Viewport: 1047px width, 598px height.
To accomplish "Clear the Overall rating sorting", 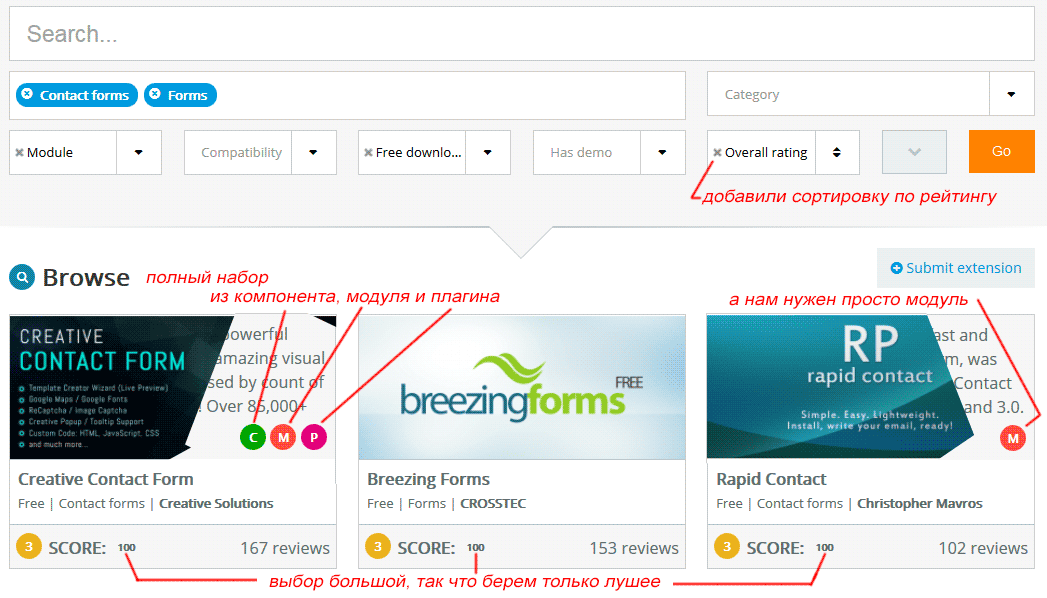I will click(x=717, y=153).
